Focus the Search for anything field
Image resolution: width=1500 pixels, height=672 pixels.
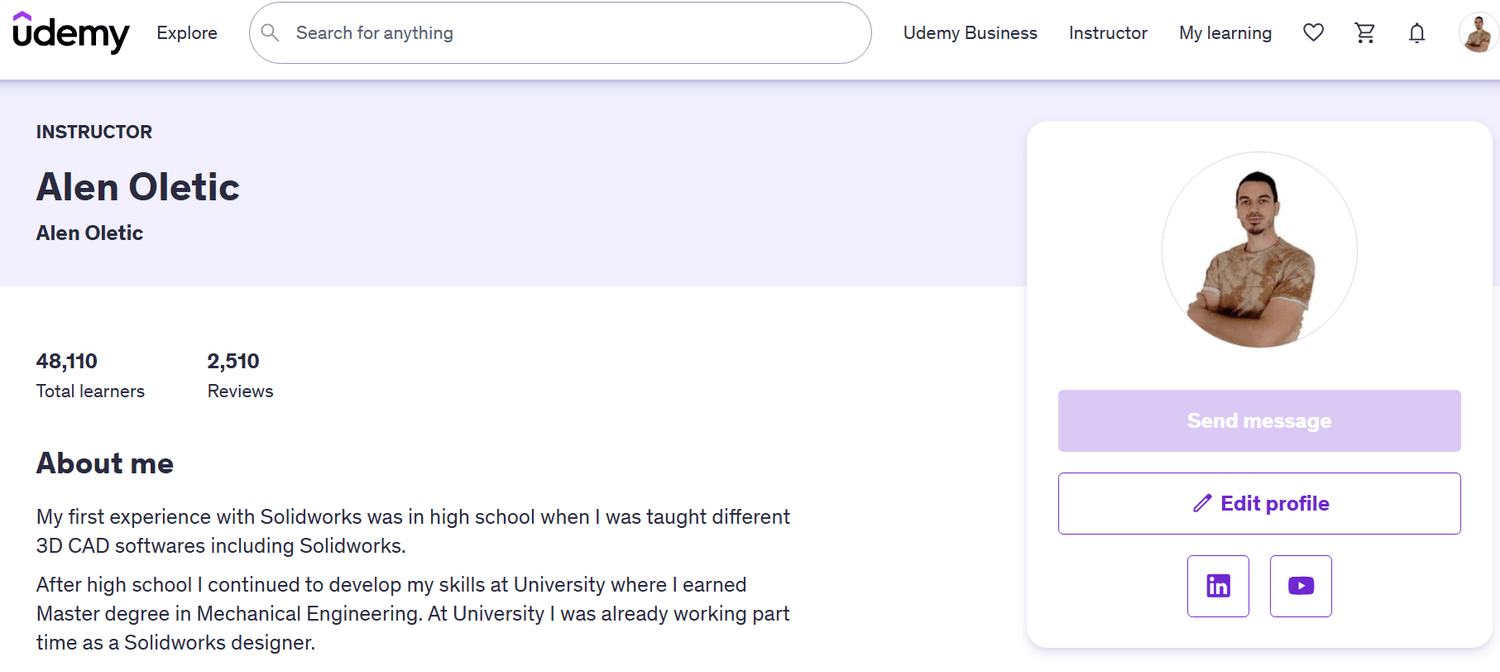tap(570, 33)
